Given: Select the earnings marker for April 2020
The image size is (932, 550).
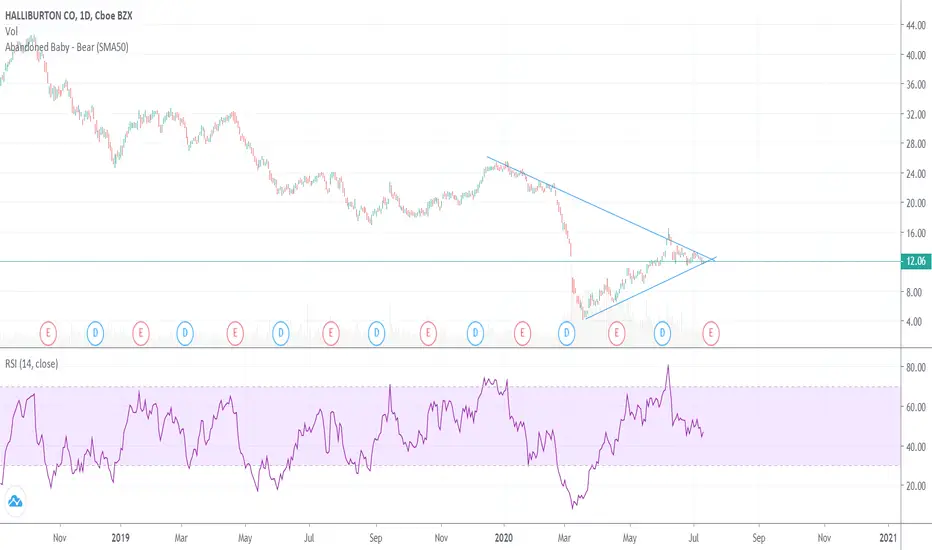Looking at the screenshot, I should [x=616, y=334].
